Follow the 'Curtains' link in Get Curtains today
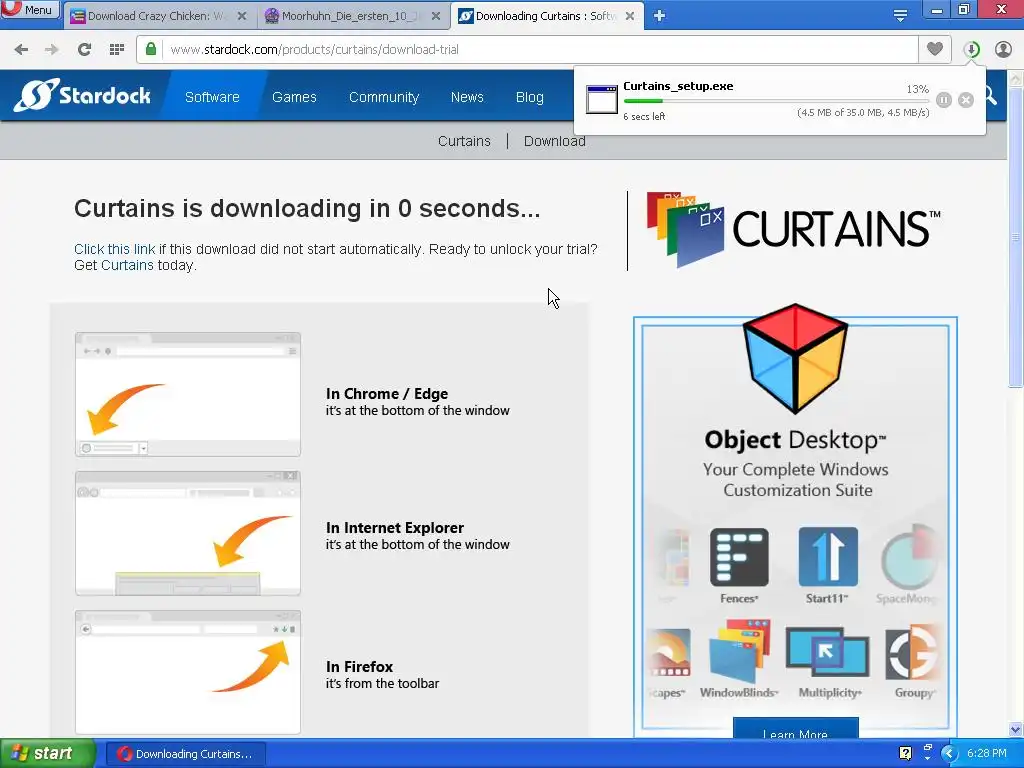The image size is (1024, 768). (127, 265)
